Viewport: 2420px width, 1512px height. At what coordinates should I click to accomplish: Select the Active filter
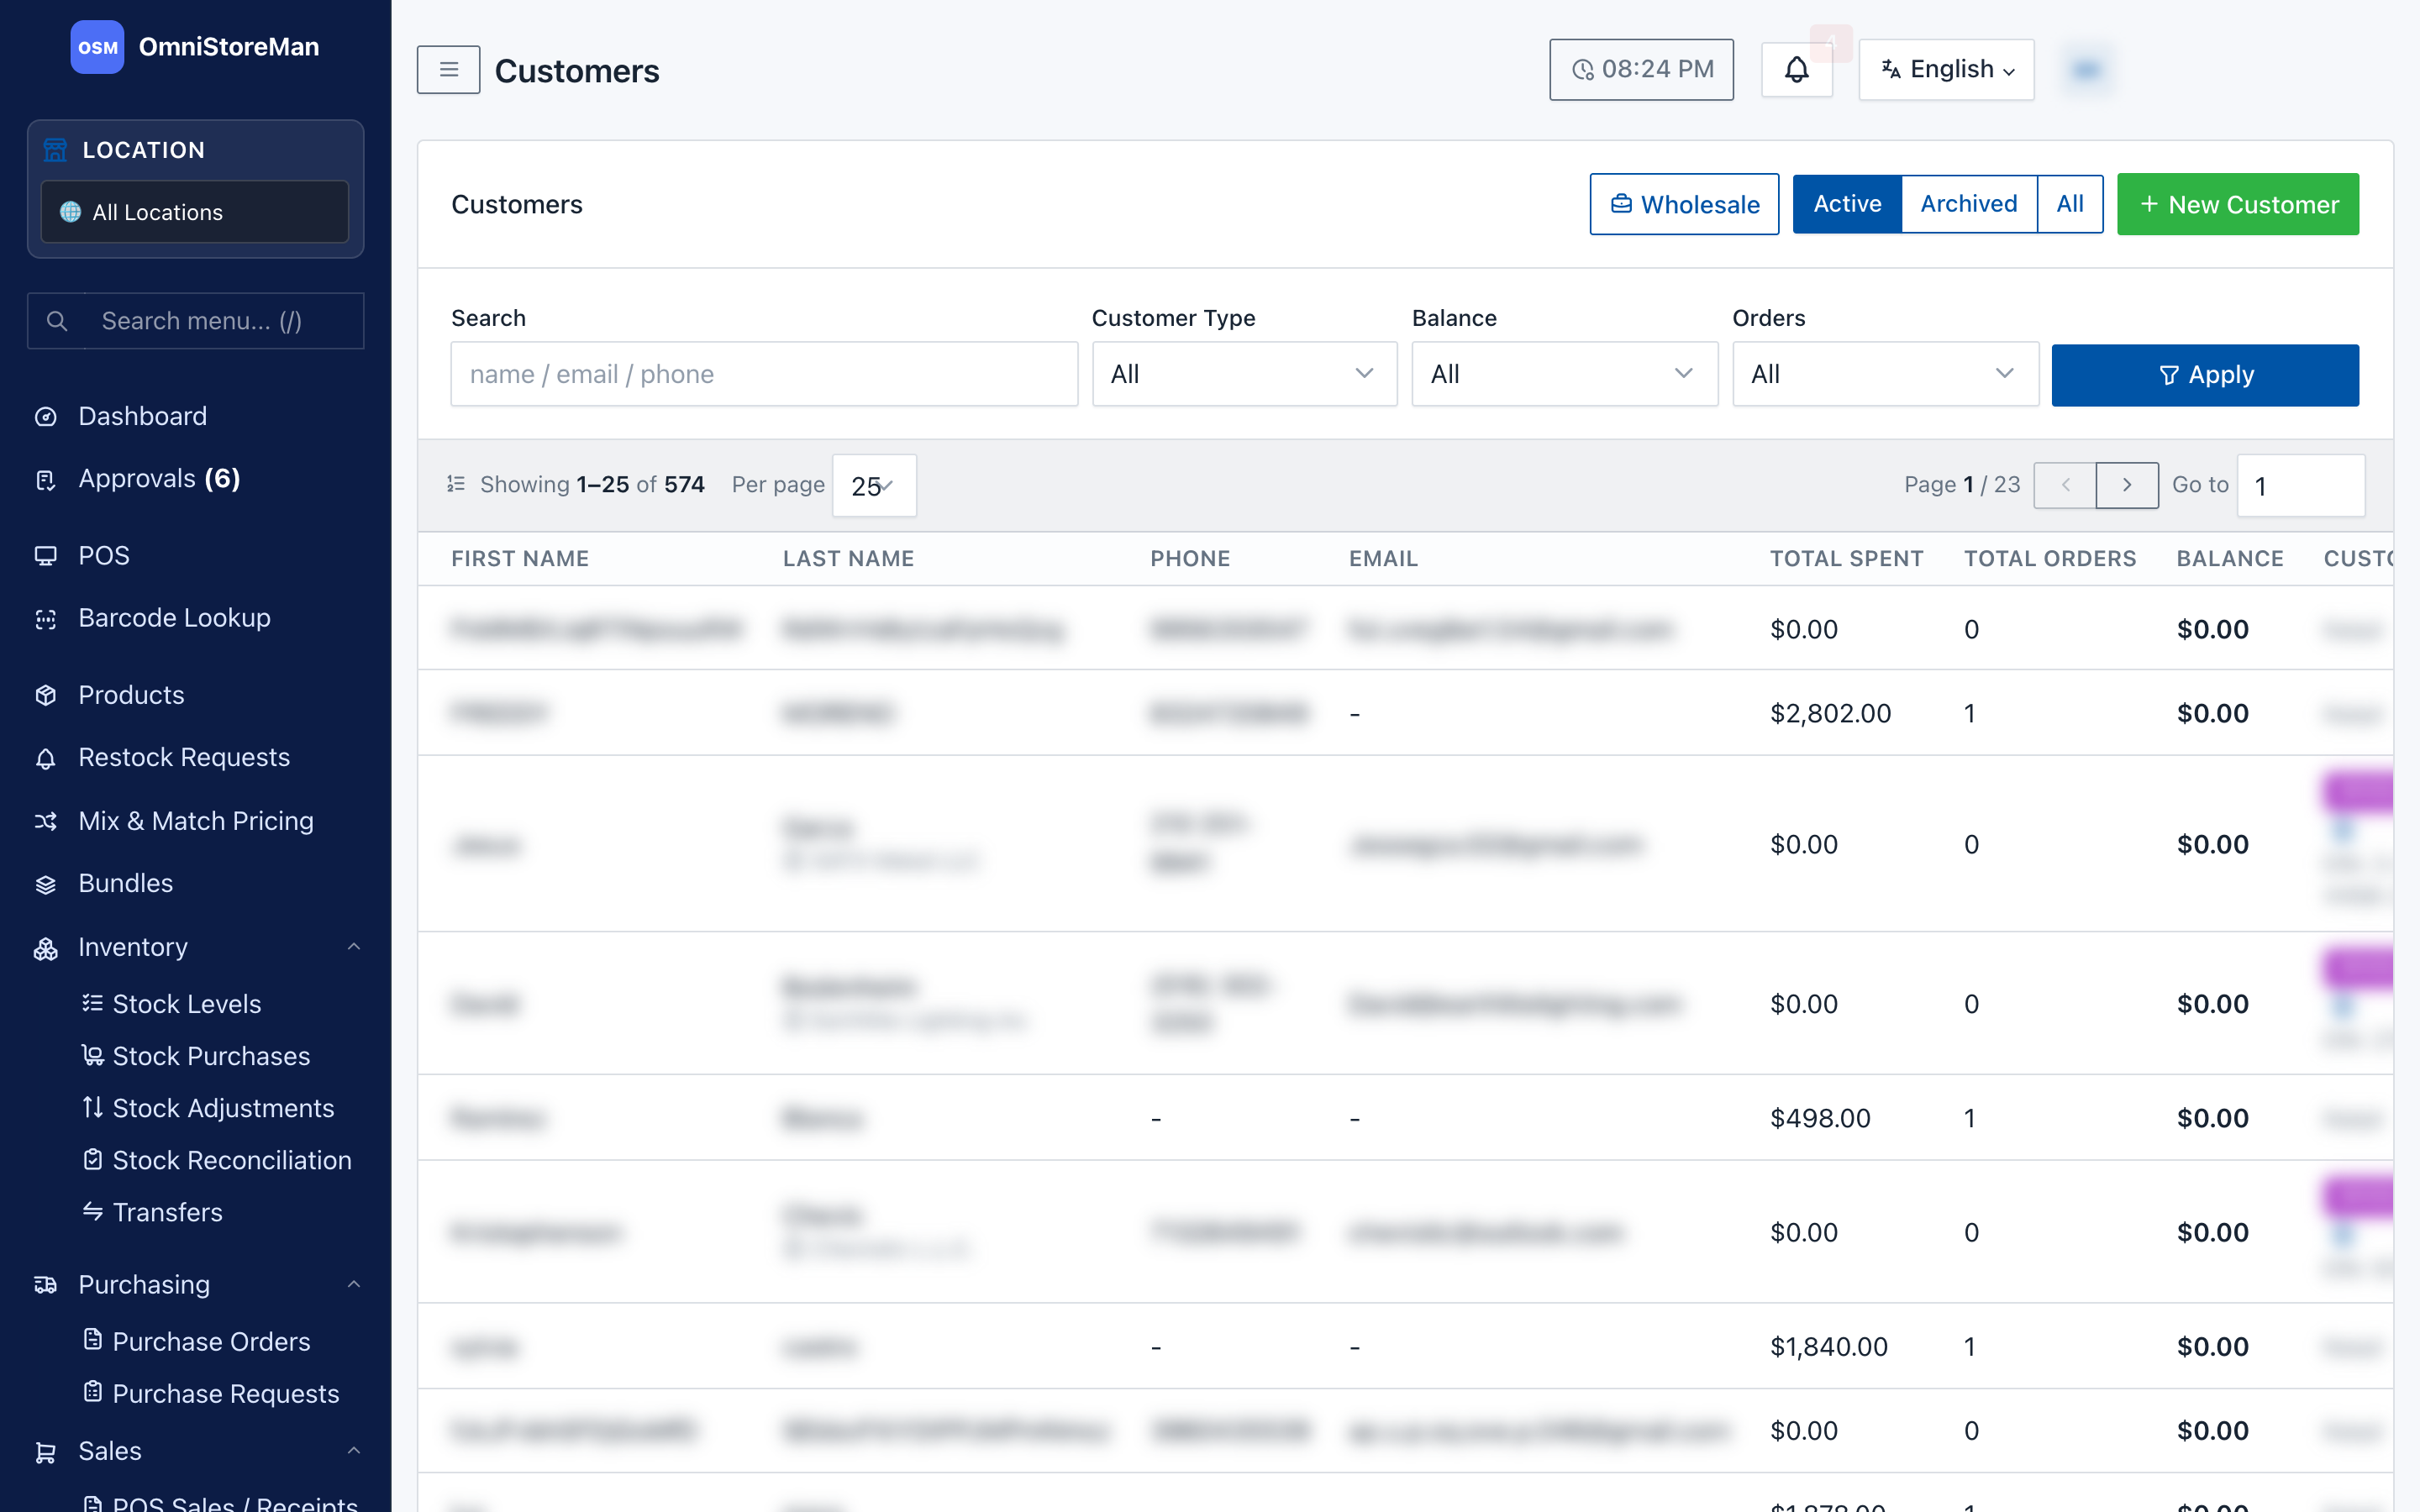(1847, 204)
